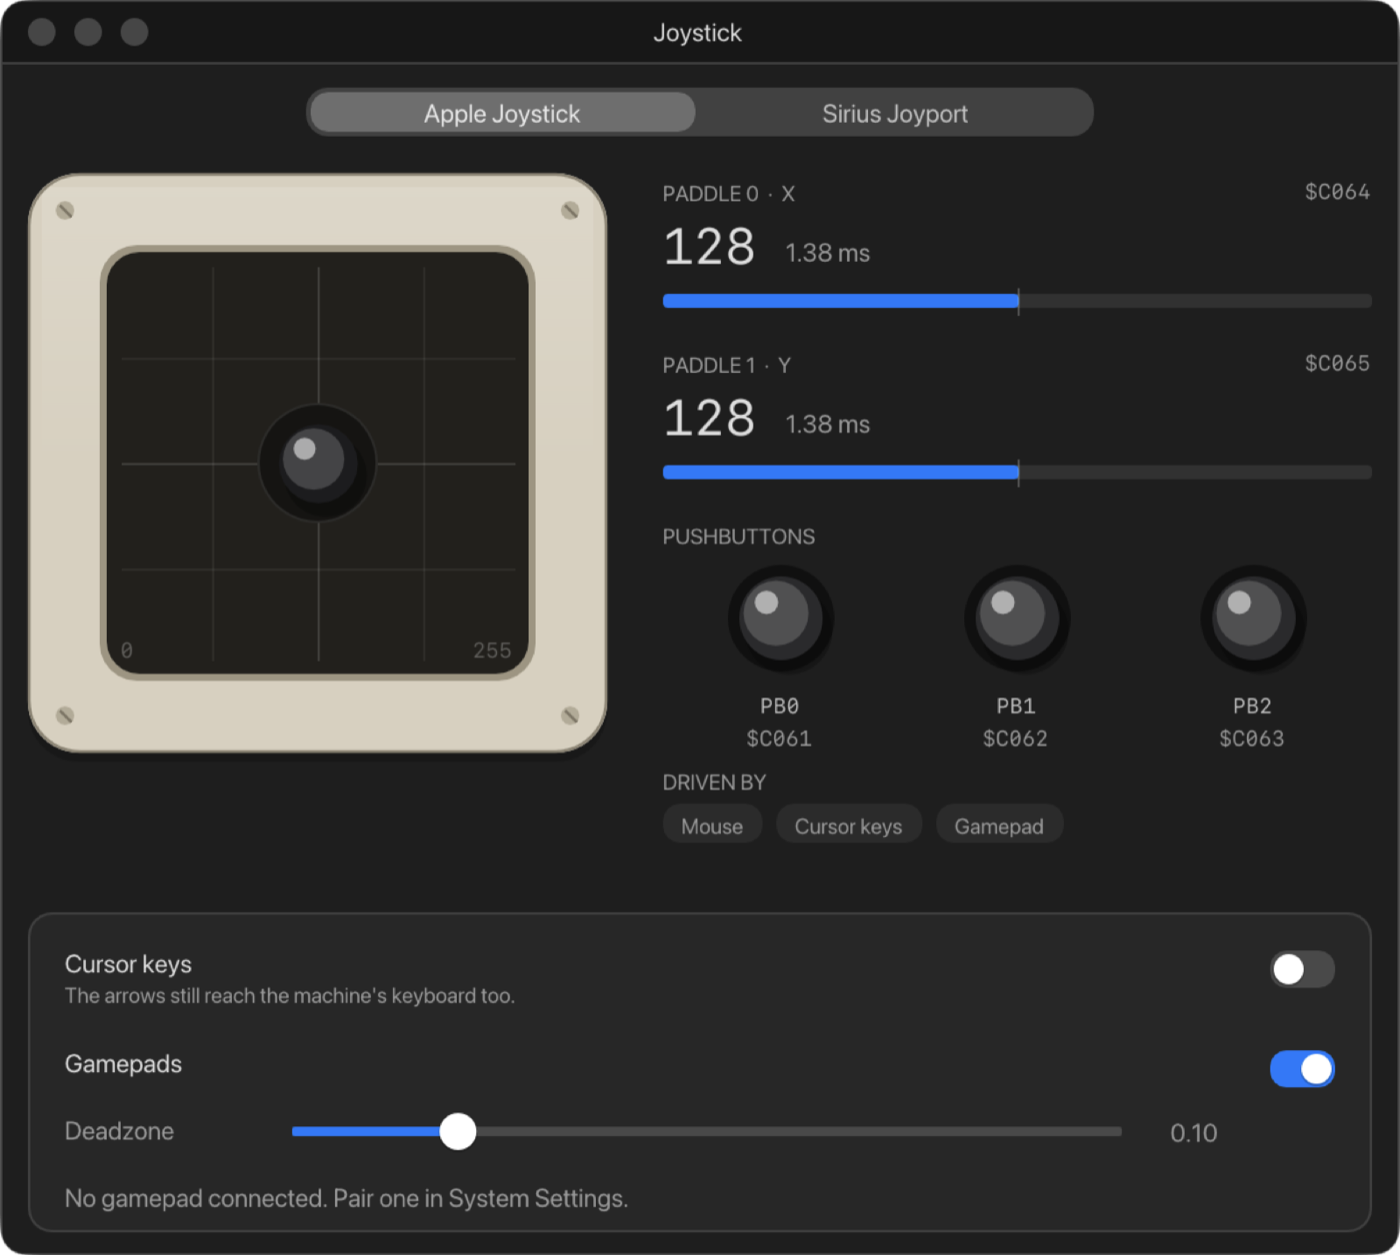Click the $C061 address under PB0
Screen dimensions: 1400x1255
tap(779, 739)
